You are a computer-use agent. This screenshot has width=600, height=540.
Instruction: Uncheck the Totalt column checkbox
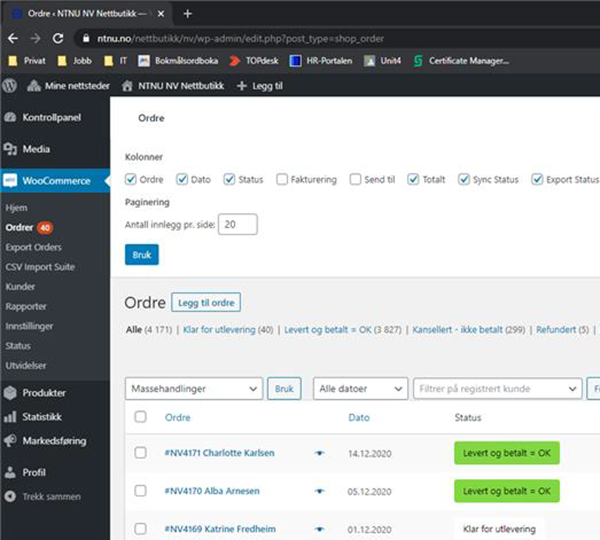pyautogui.click(x=413, y=179)
